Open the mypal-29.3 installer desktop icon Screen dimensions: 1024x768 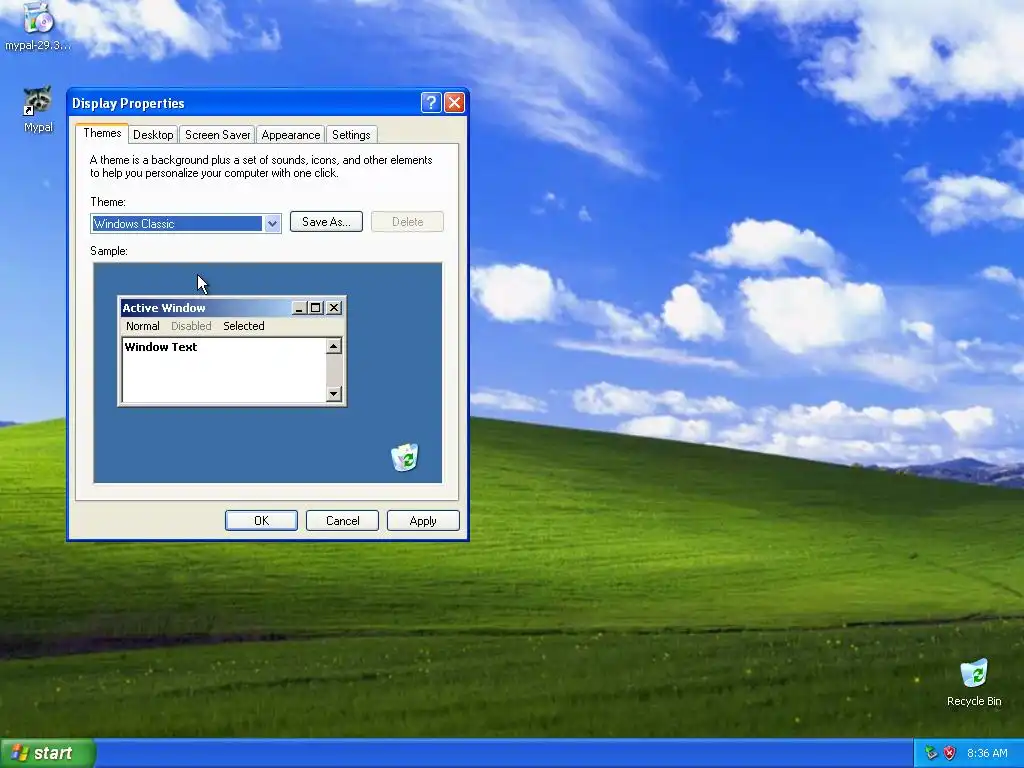click(38, 26)
